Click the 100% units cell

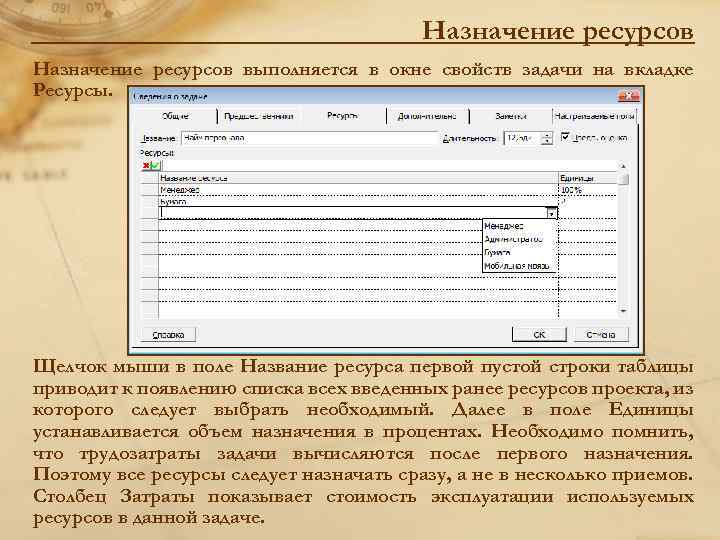(x=588, y=190)
